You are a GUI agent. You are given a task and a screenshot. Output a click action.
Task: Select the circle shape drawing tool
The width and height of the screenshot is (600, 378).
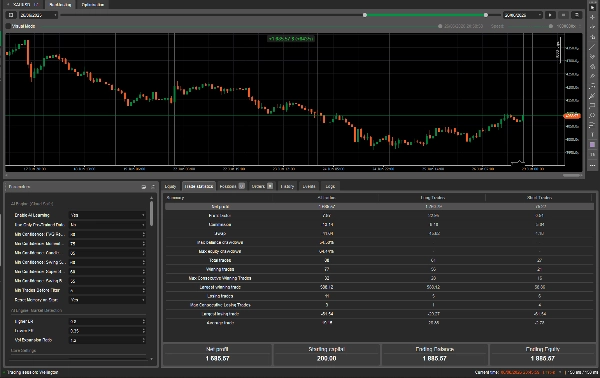(x=592, y=115)
